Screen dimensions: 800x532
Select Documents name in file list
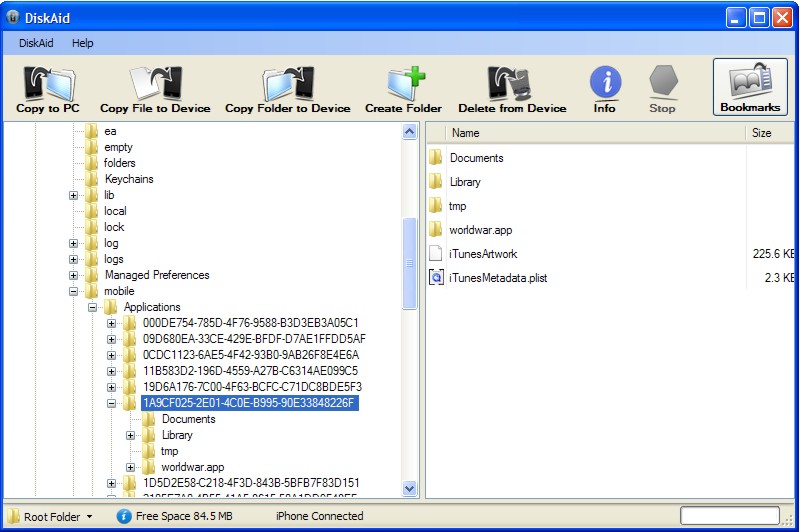coord(477,158)
